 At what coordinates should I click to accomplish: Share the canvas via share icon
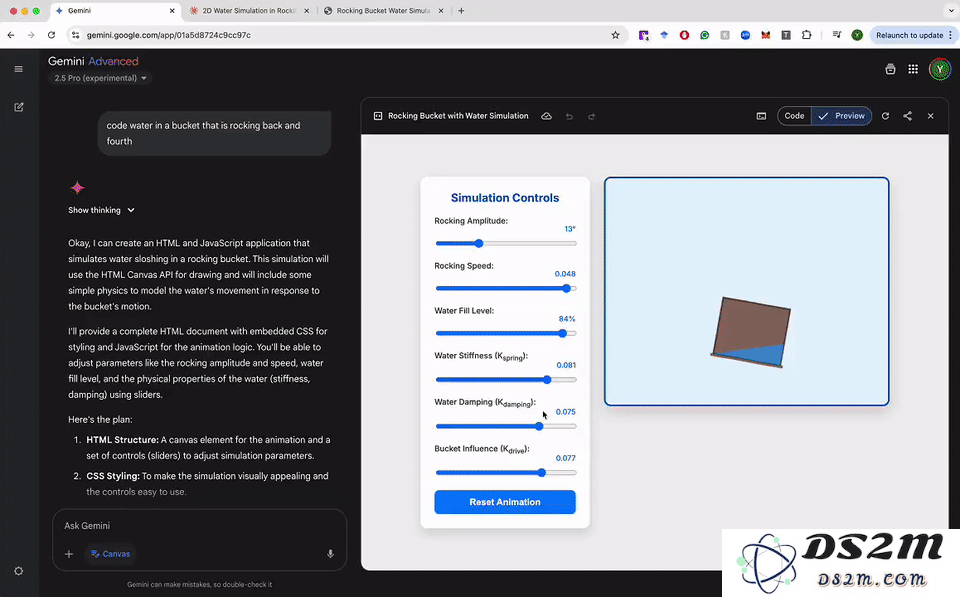click(x=907, y=116)
